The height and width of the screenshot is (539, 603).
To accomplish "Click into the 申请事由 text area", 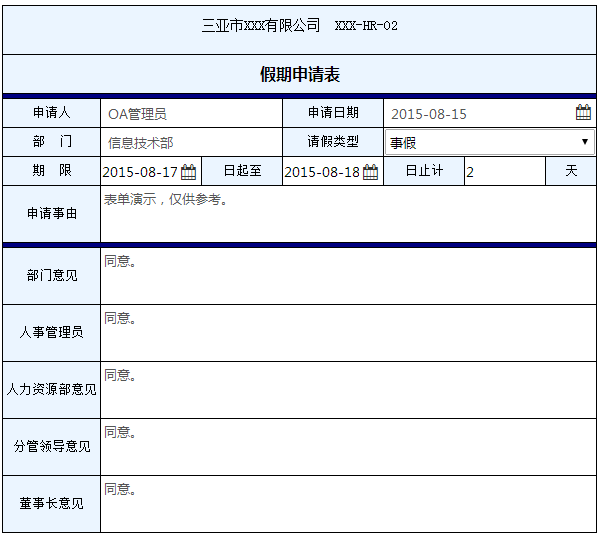I will (346, 213).
